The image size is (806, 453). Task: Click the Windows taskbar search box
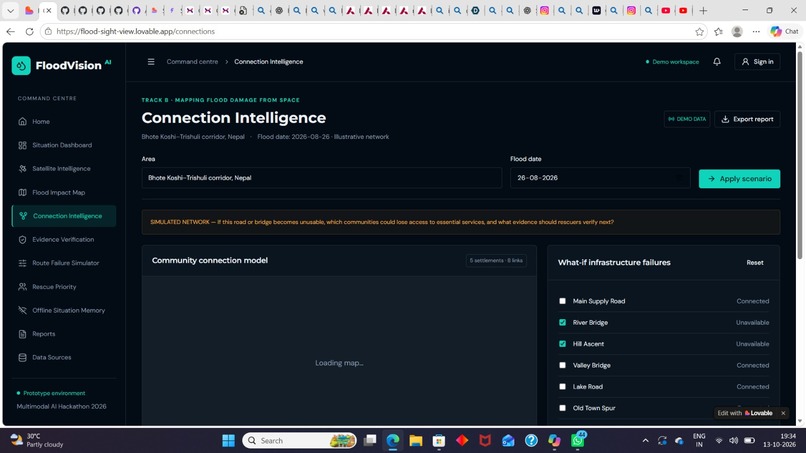coord(299,441)
